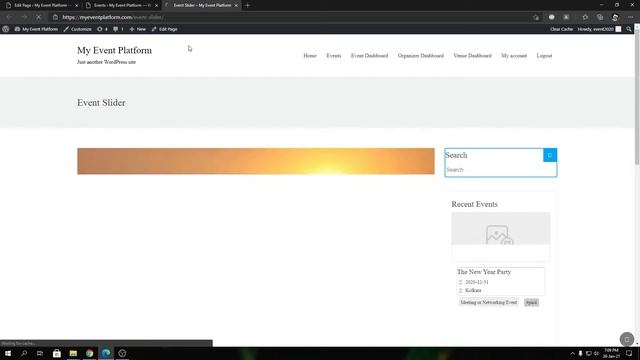Viewport: 640px width, 360px height.
Task: Click the Meeting or Networking Event tag
Action: 488,302
